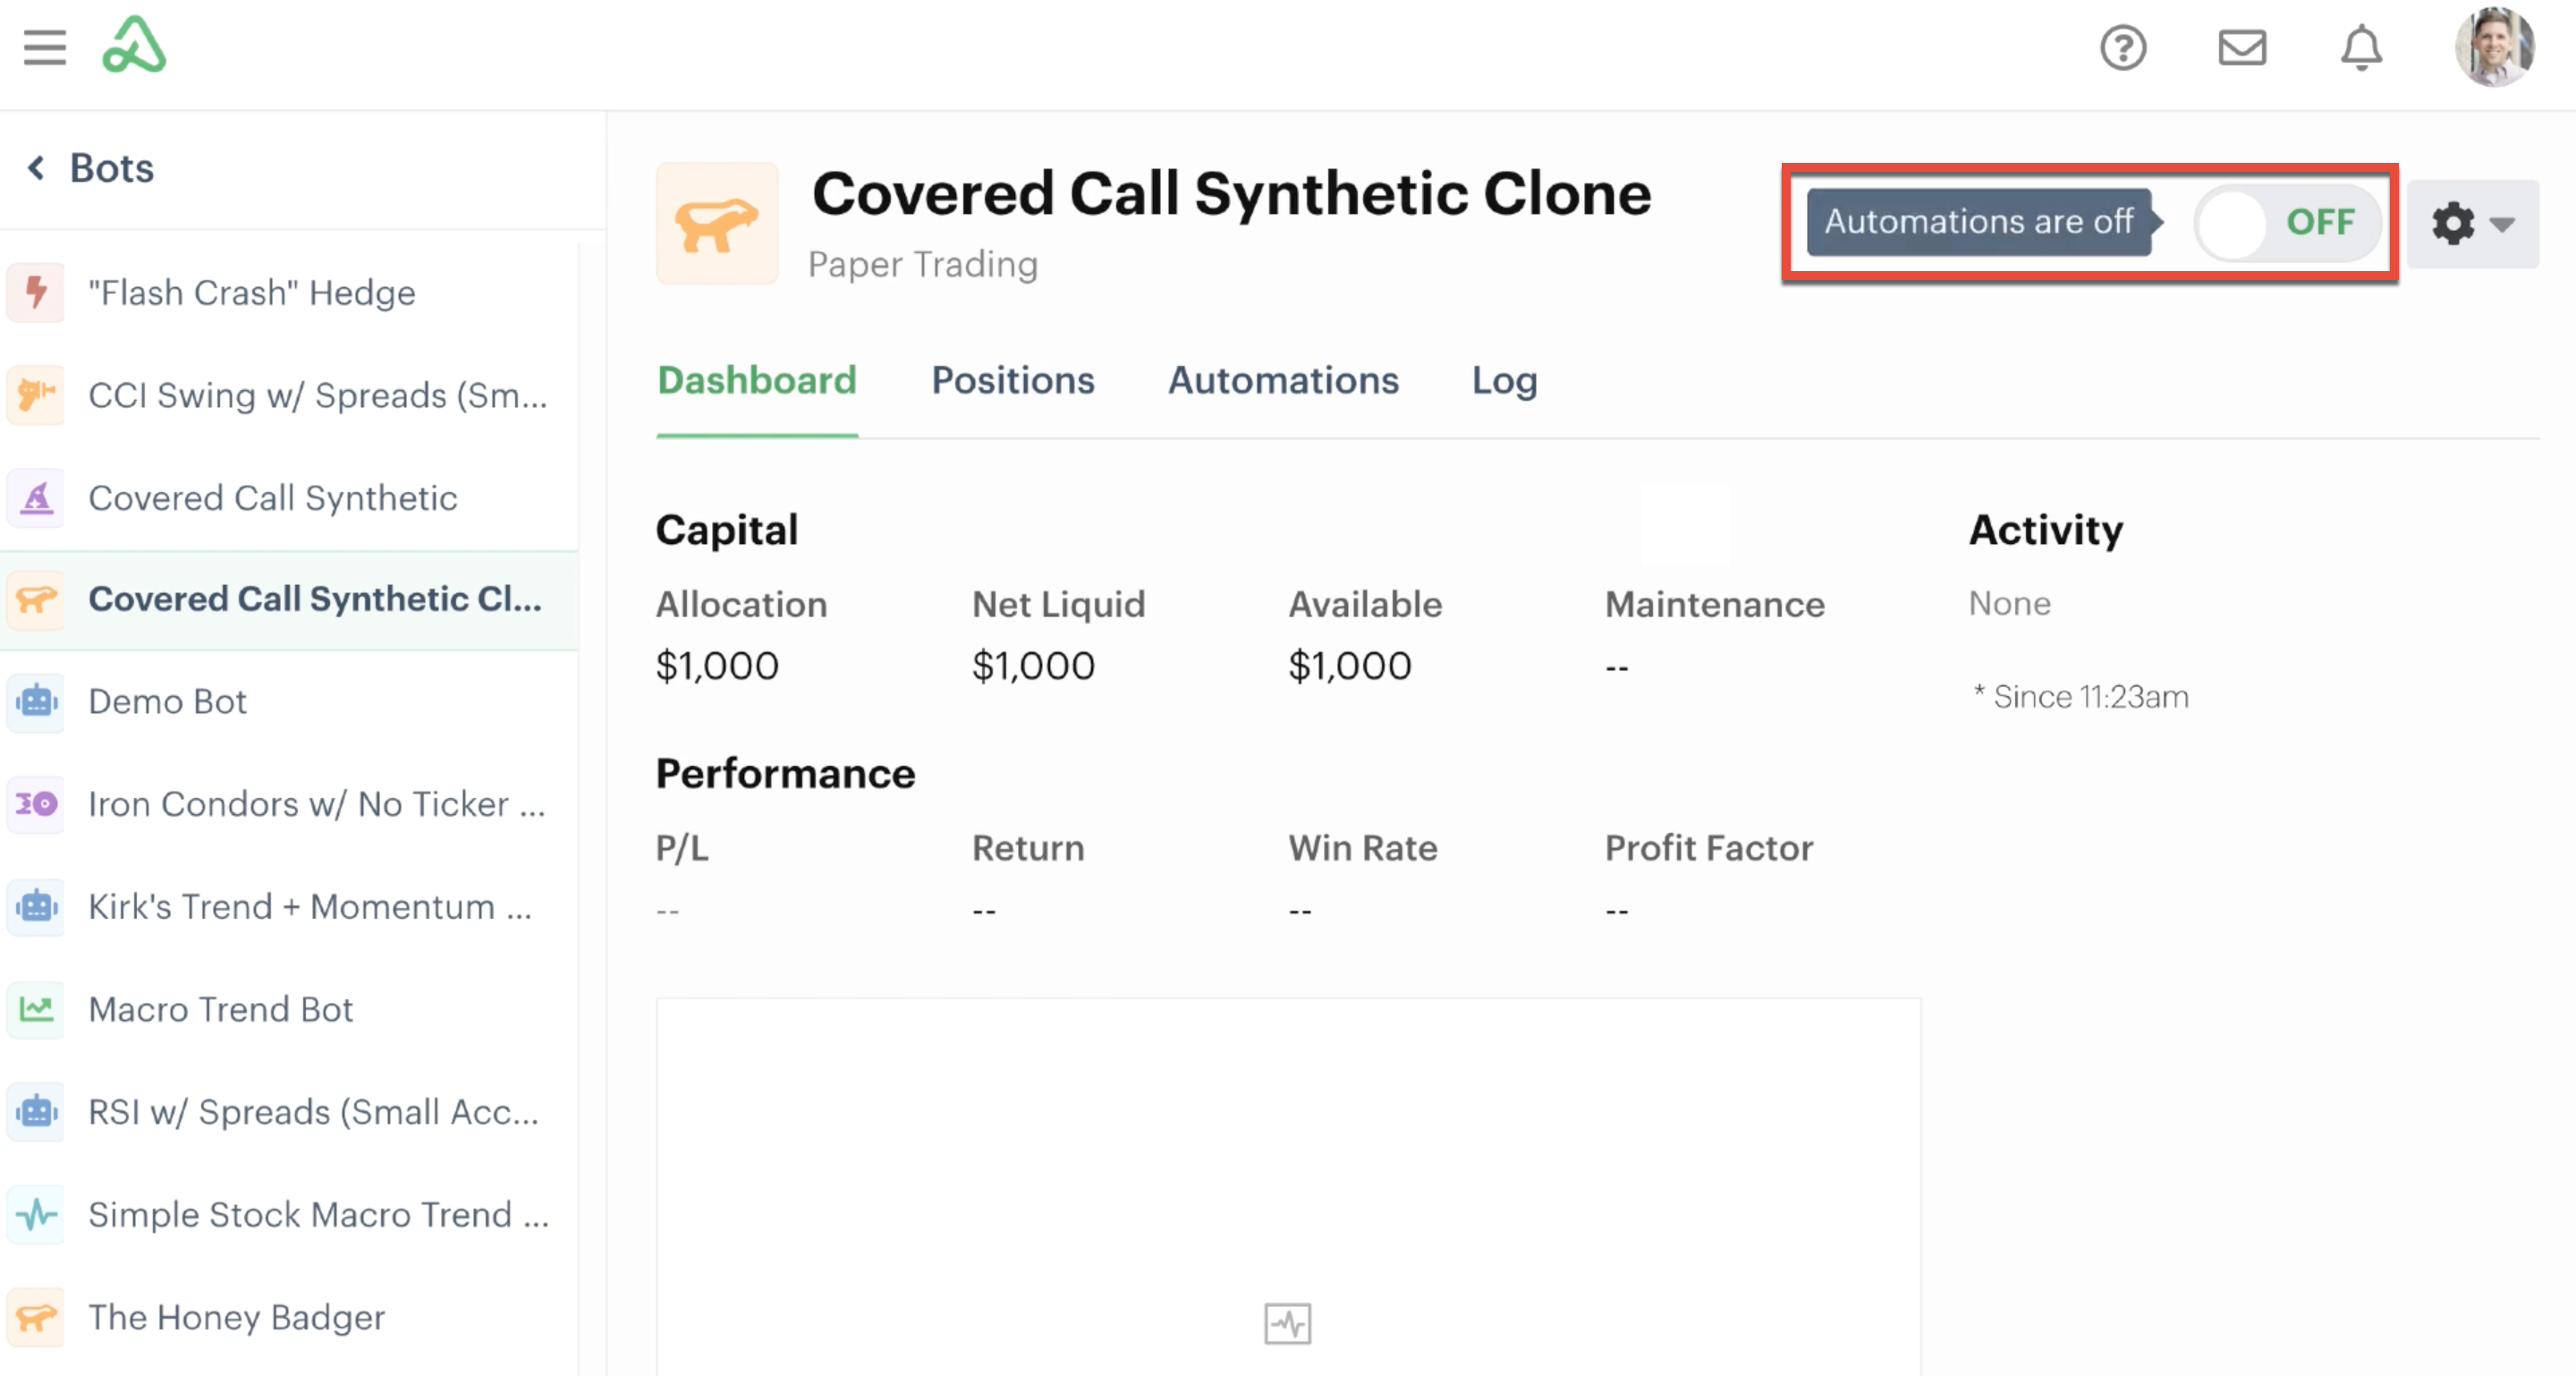Click the Iron Condors bot icon
Image resolution: width=2576 pixels, height=1376 pixels.
tap(37, 804)
